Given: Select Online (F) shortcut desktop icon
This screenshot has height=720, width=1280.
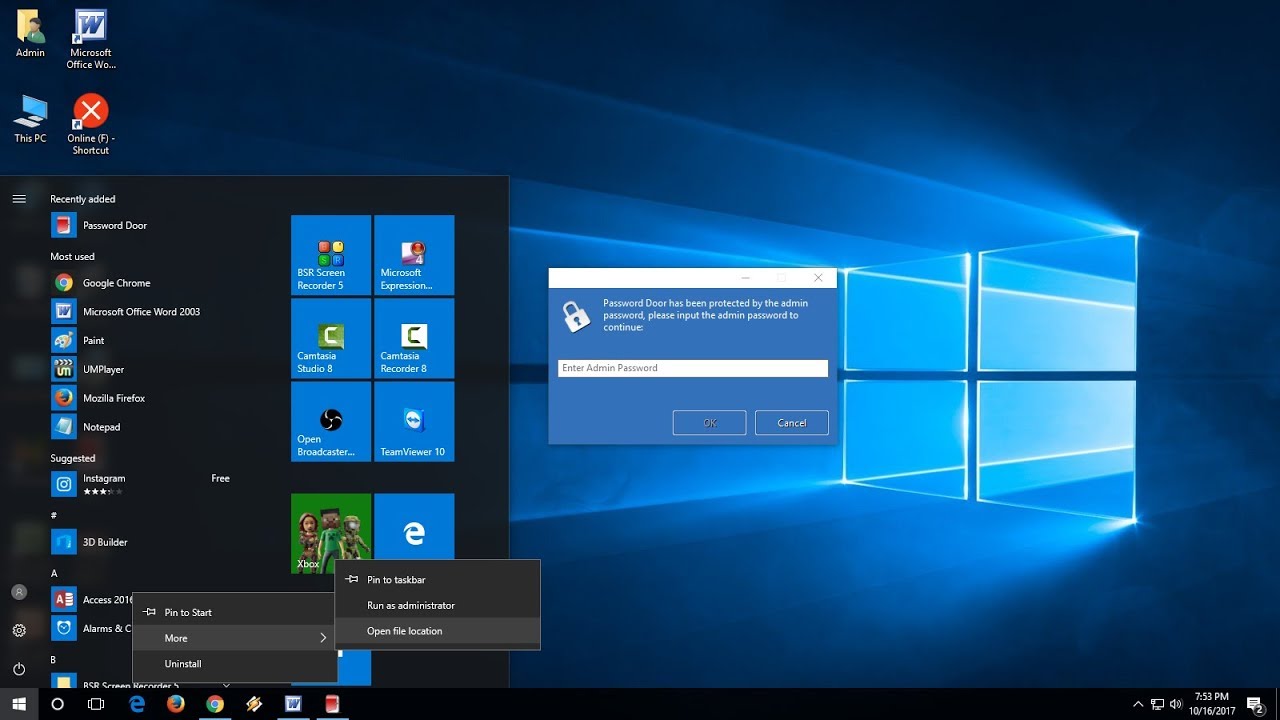Looking at the screenshot, I should [x=91, y=125].
